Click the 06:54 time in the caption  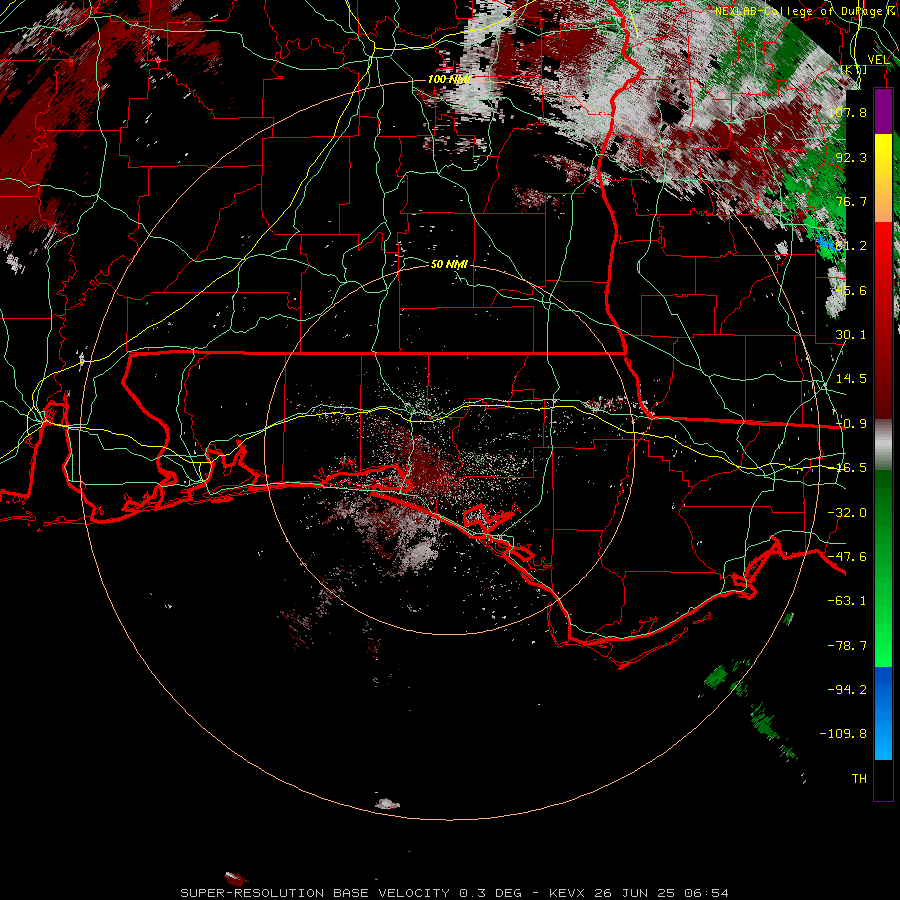click(709, 893)
